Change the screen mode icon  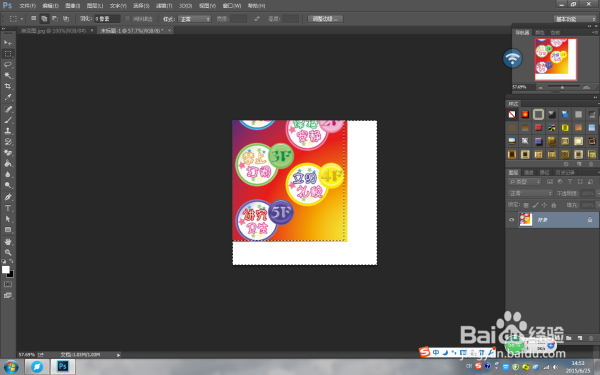tap(8, 295)
